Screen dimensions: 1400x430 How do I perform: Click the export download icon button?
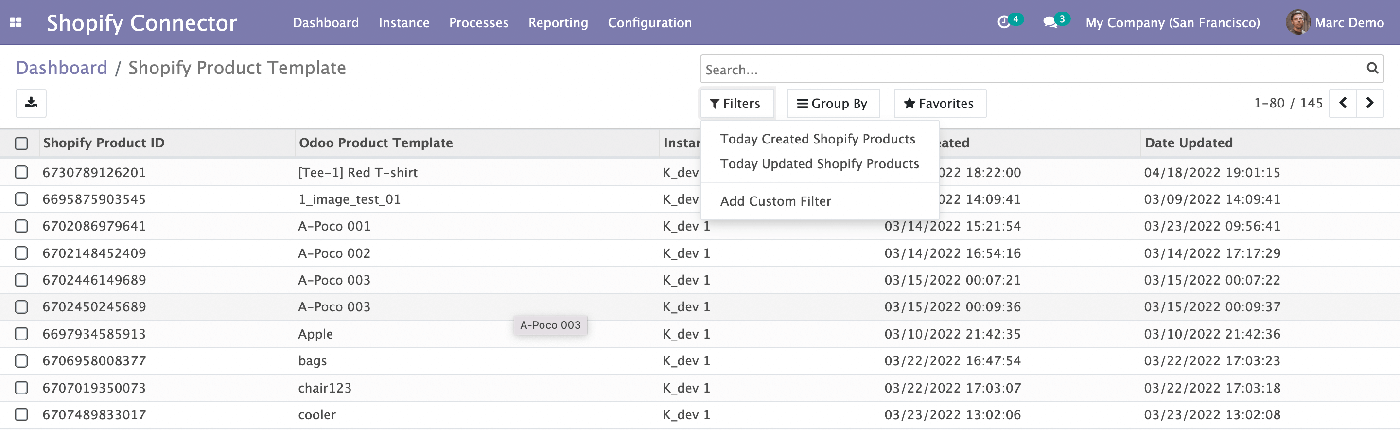tap(31, 102)
